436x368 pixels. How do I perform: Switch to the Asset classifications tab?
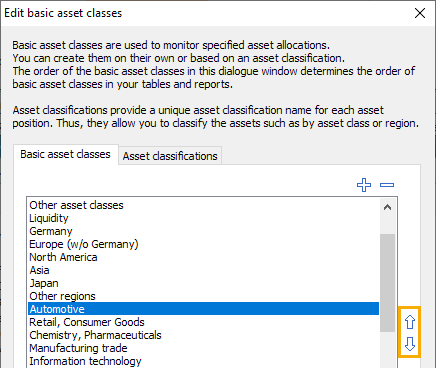[170, 156]
